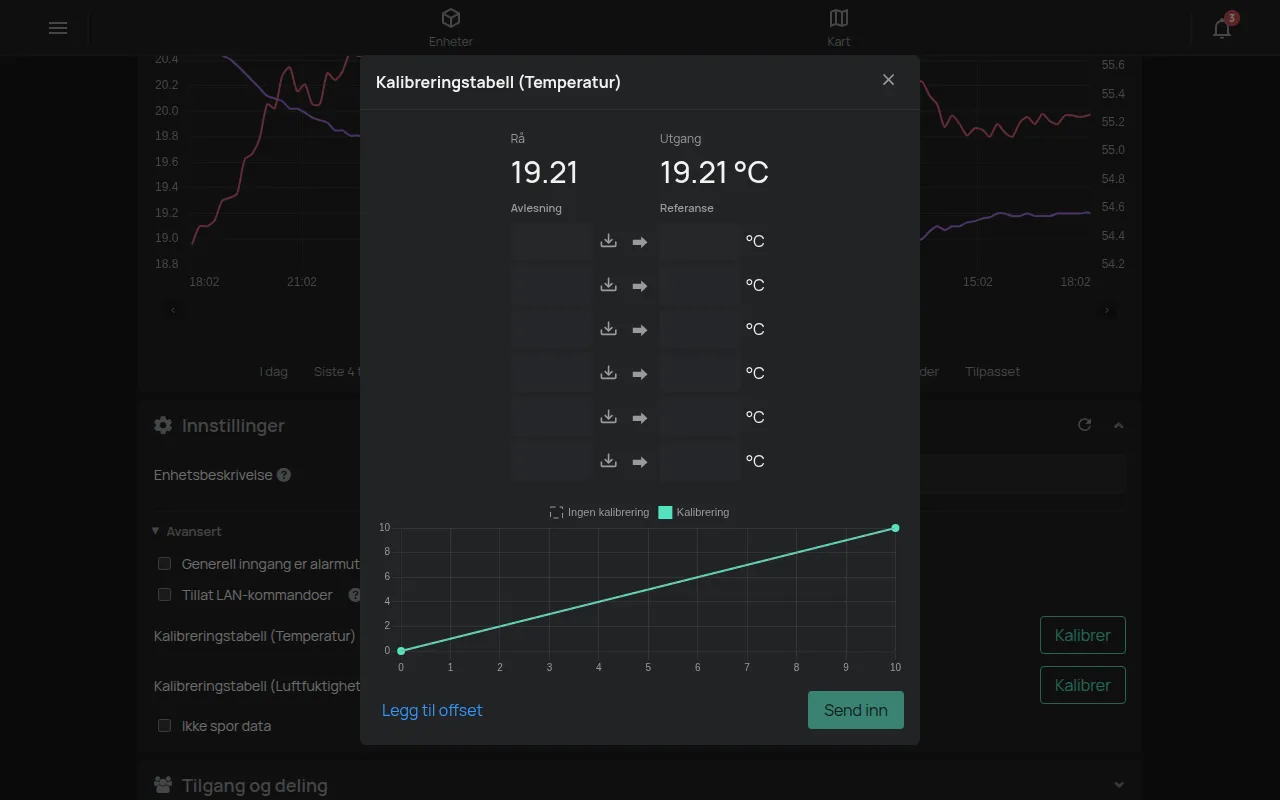
Task: Open the Kart tab
Action: [x=839, y=28]
